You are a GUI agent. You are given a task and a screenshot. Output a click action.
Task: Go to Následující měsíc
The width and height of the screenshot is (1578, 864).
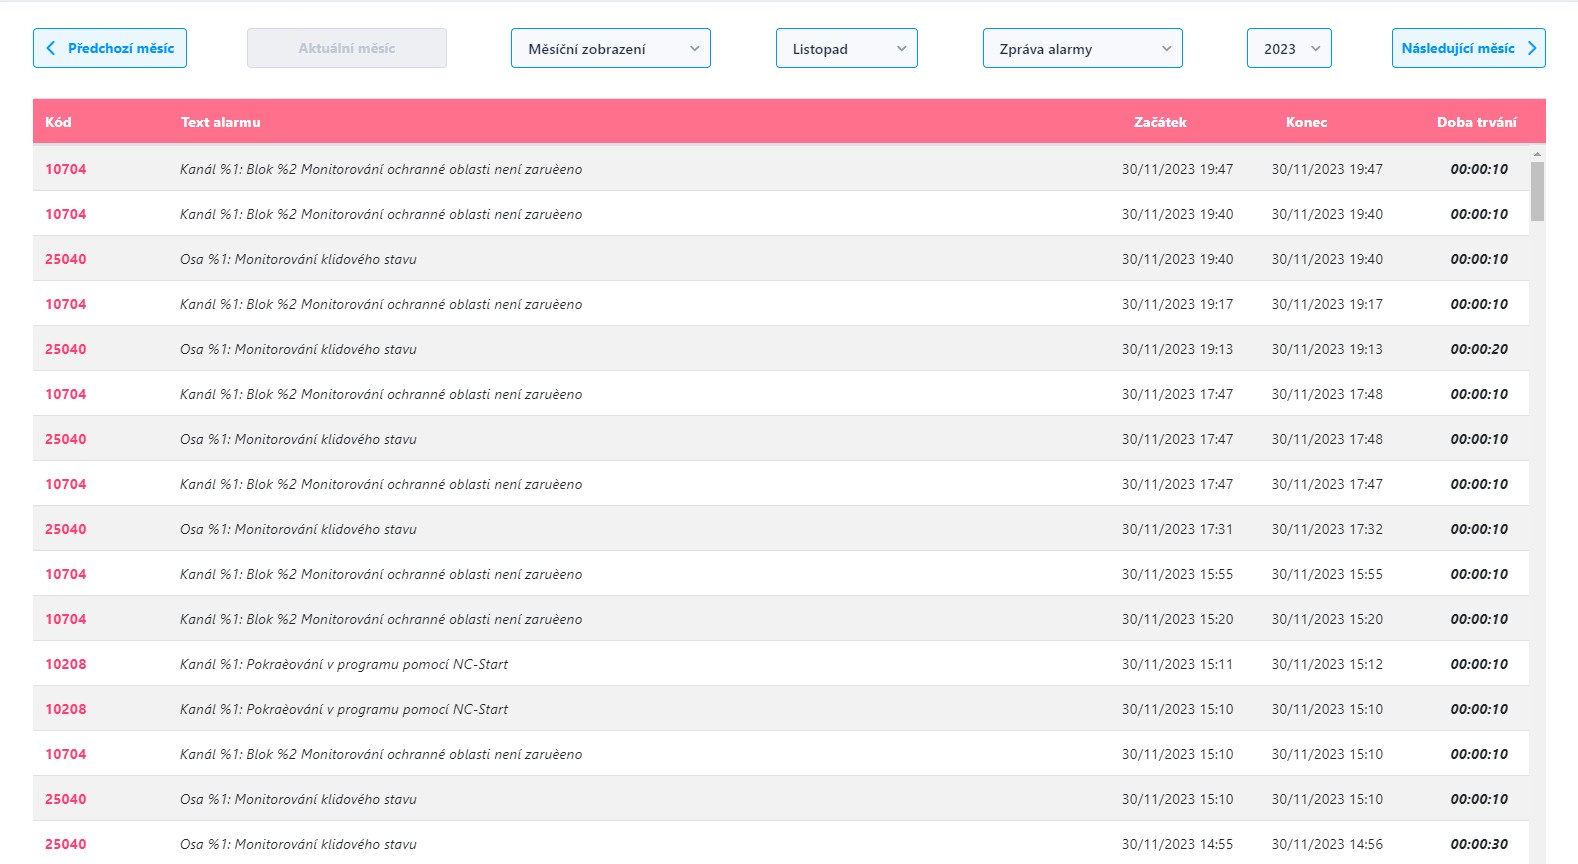click(x=1467, y=48)
